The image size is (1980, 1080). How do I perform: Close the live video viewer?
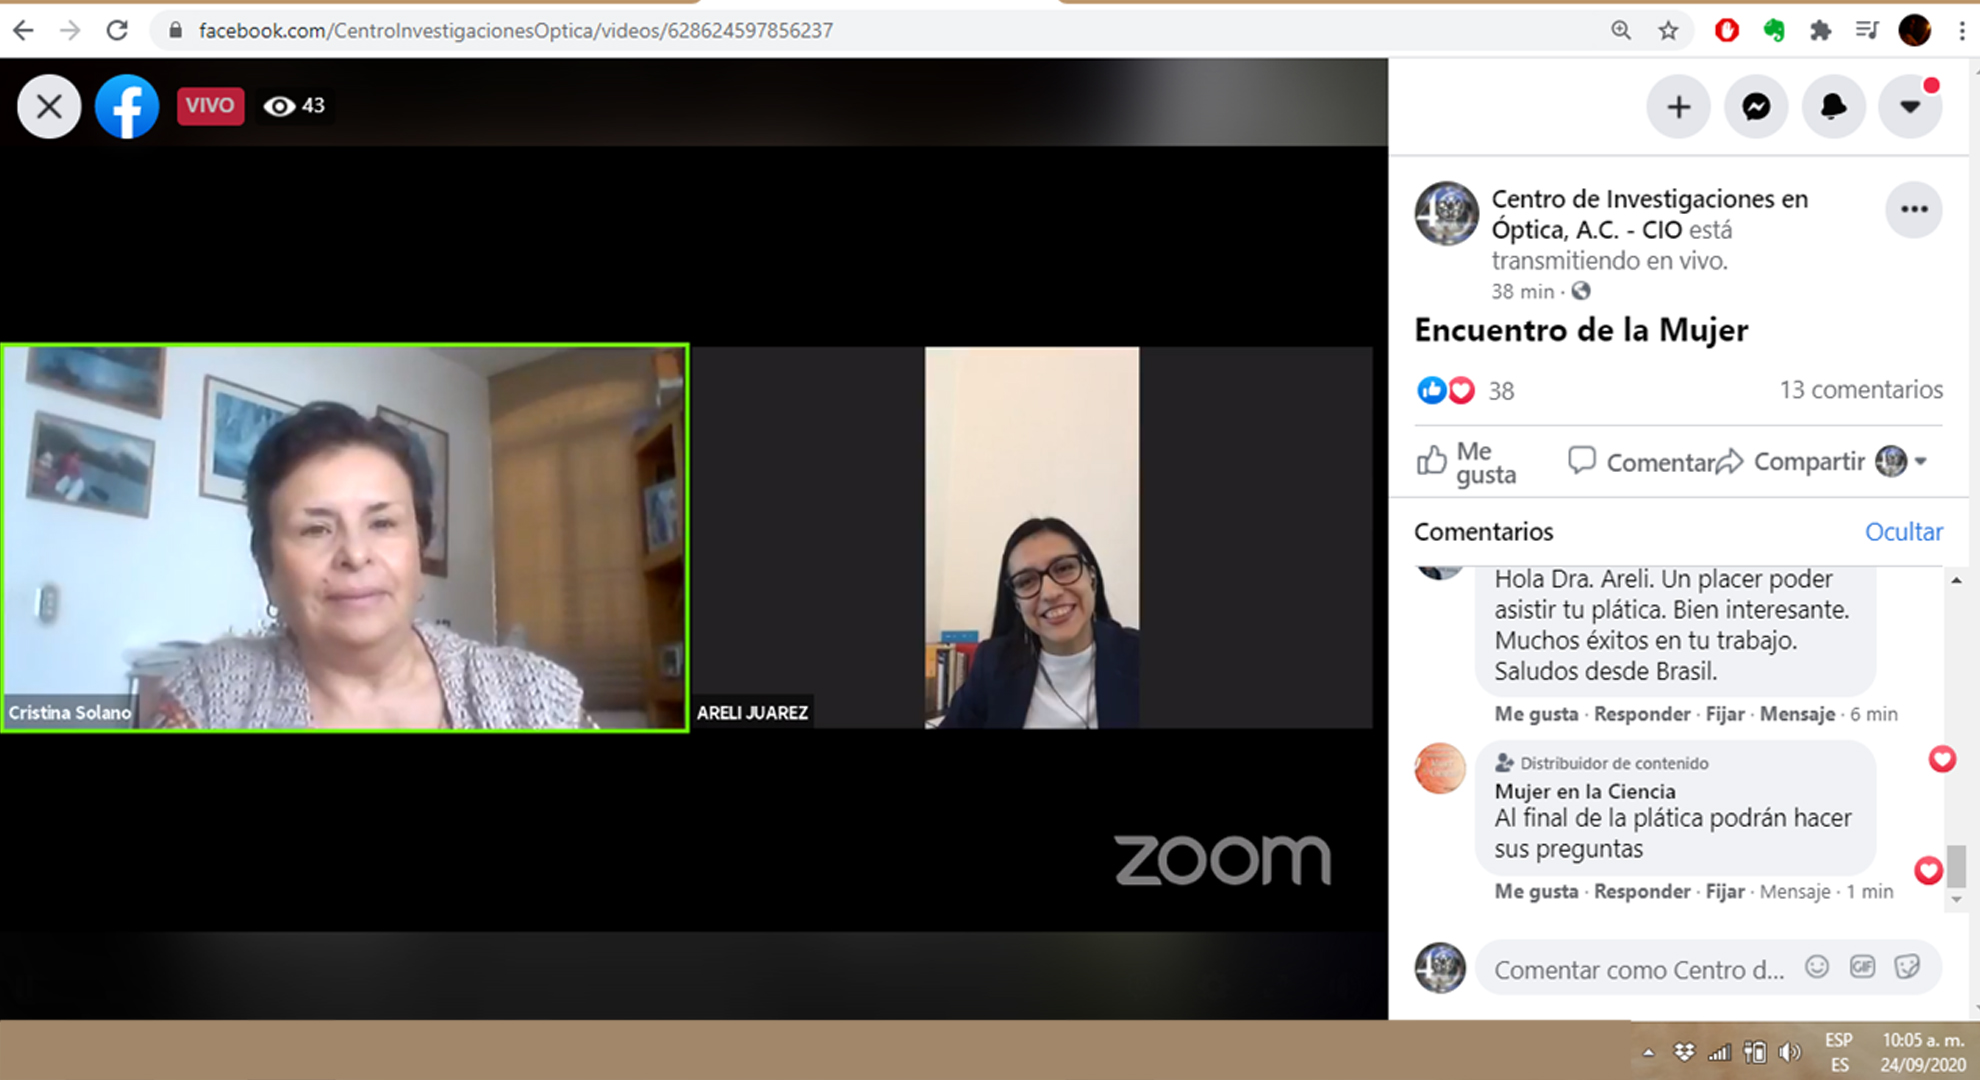coord(48,106)
